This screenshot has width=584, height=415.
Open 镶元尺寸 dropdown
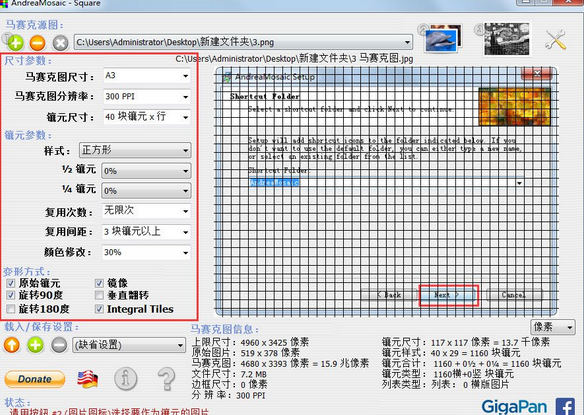click(147, 117)
